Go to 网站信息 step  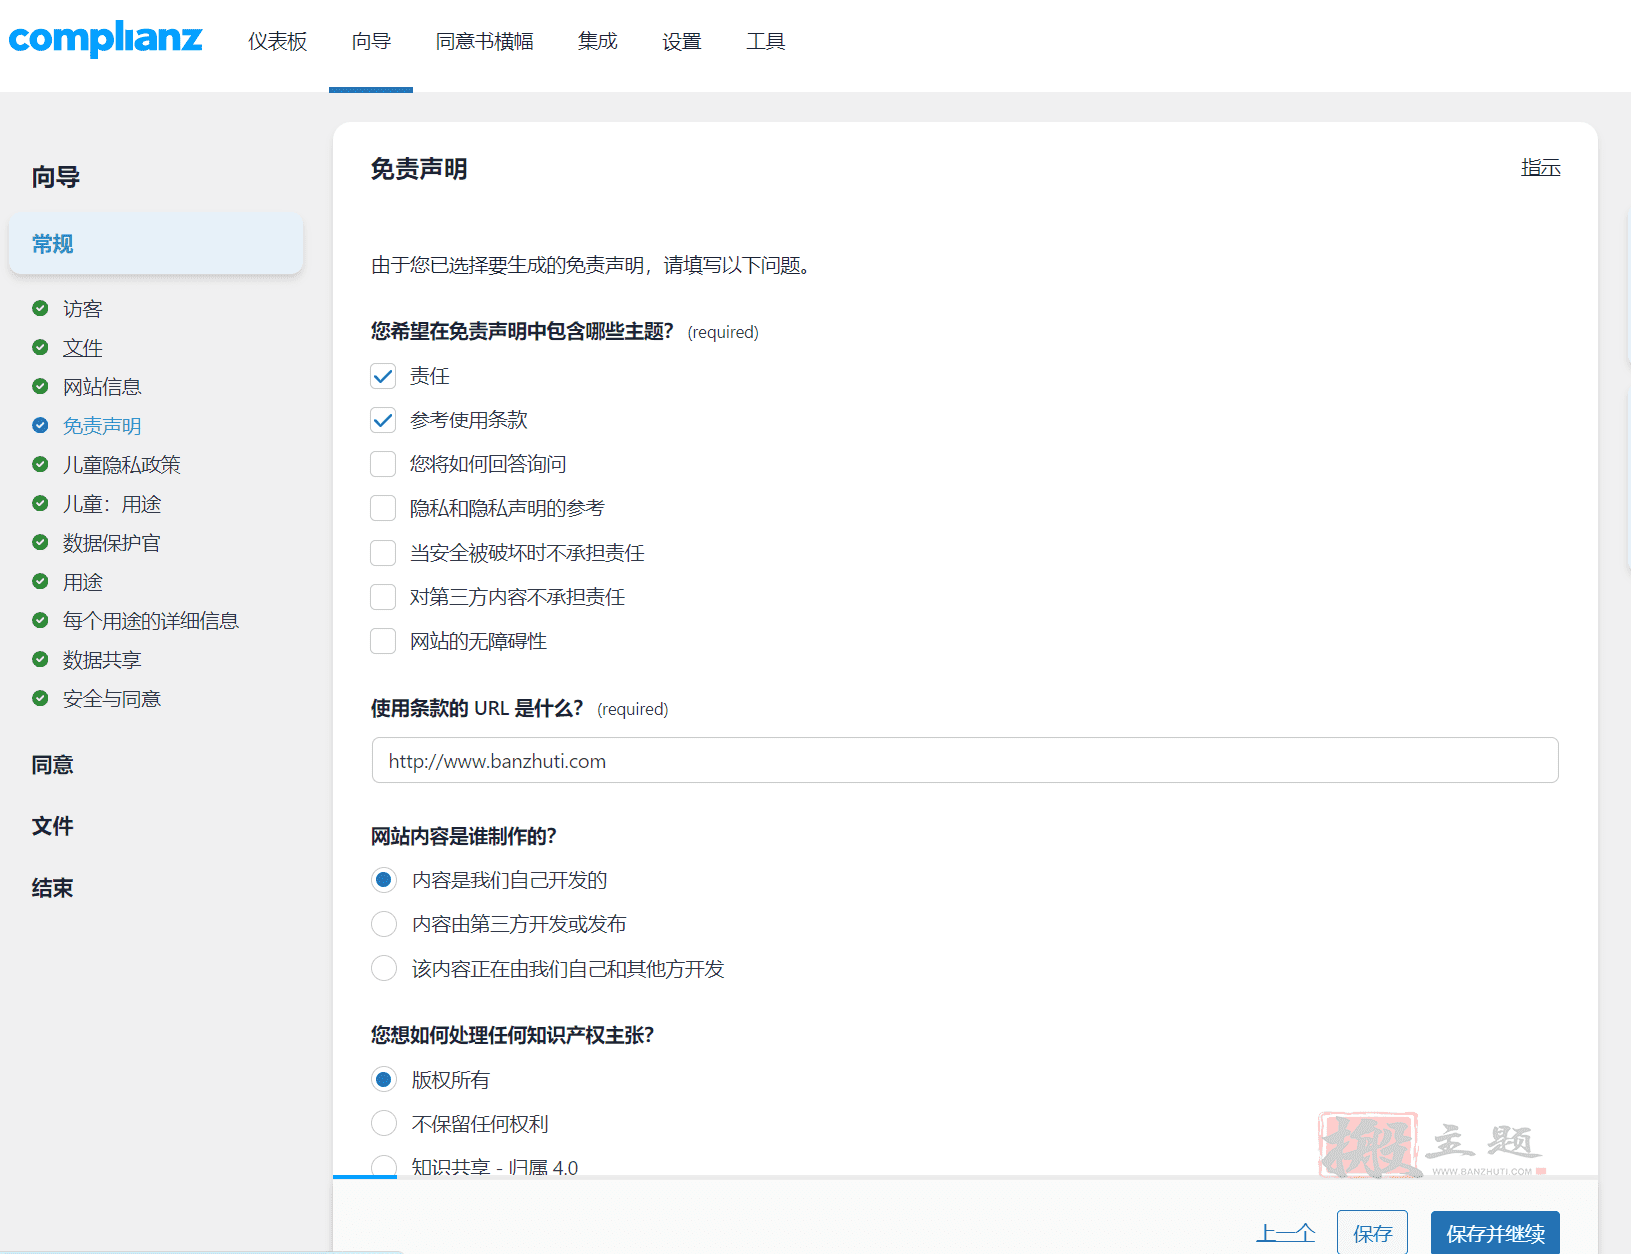(x=102, y=387)
